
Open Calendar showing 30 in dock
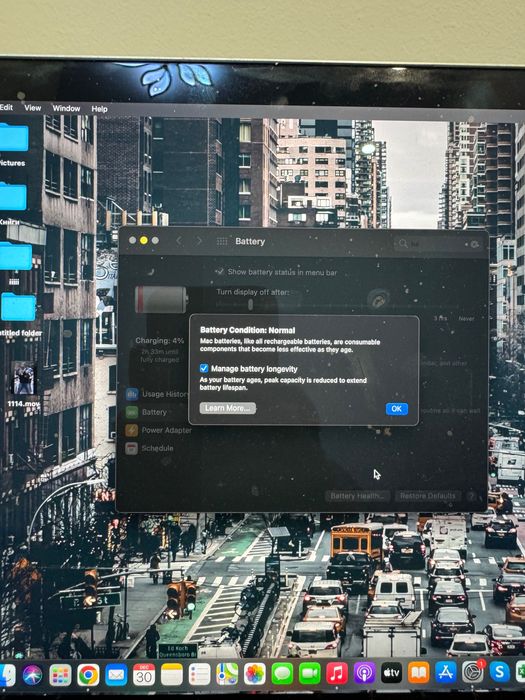pyautogui.click(x=144, y=675)
